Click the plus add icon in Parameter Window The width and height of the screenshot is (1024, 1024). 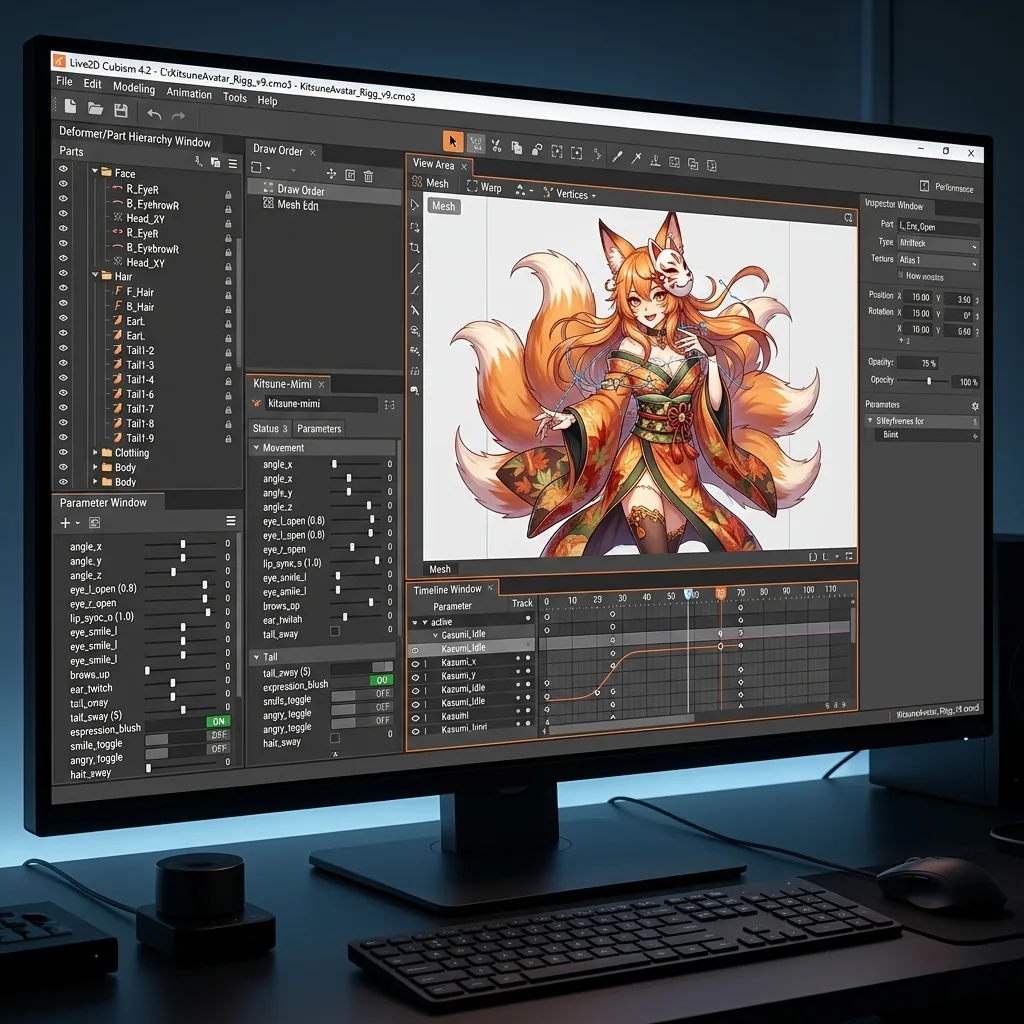pos(65,522)
